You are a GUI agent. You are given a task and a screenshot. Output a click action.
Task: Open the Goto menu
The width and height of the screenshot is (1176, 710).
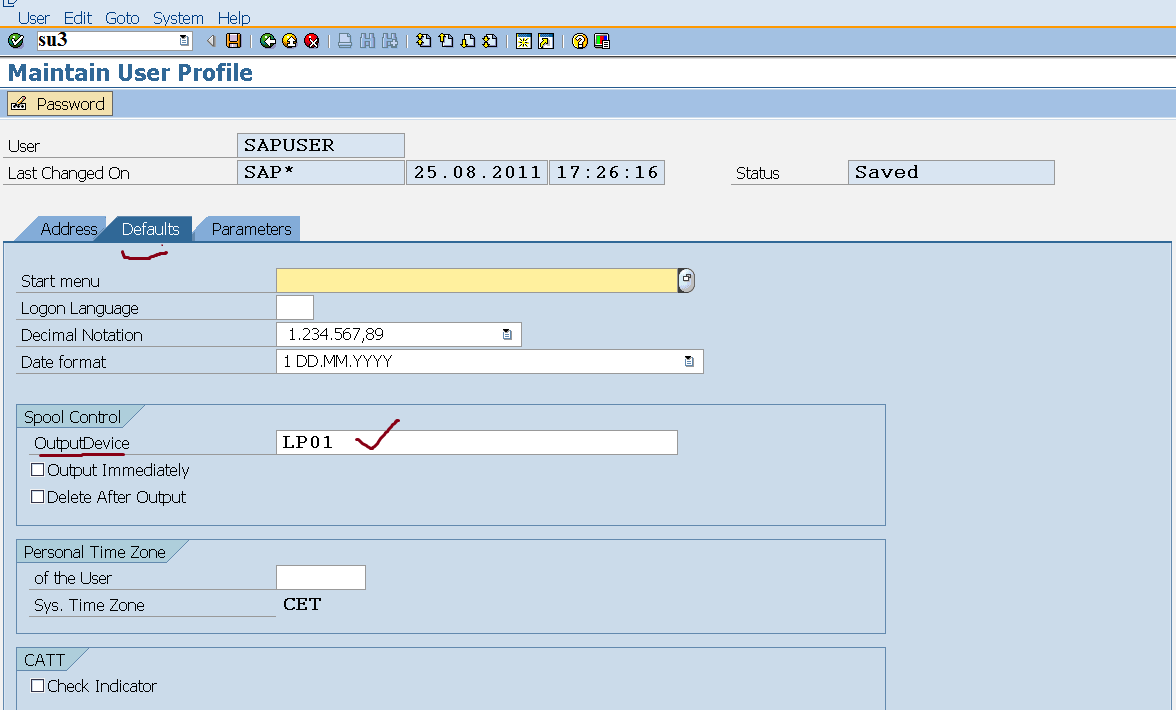point(122,17)
